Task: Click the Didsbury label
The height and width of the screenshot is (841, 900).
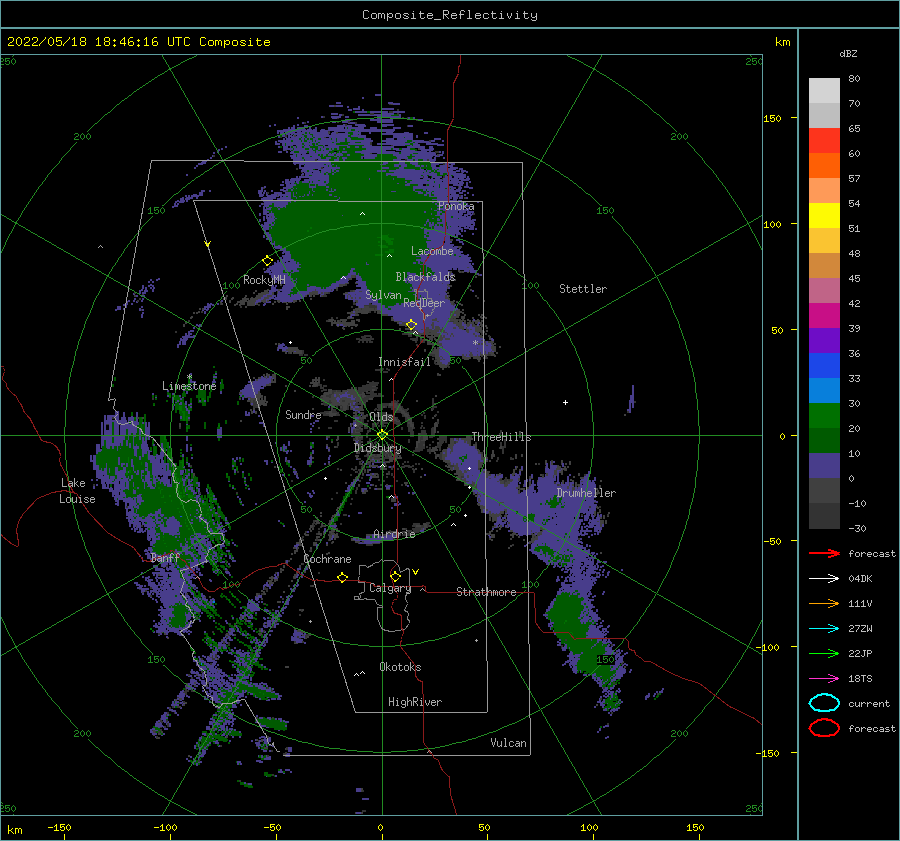Action: [378, 448]
